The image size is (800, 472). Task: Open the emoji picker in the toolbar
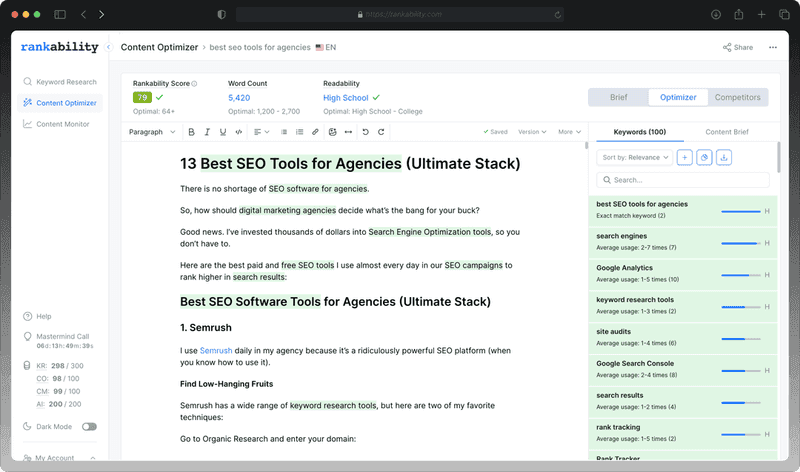coord(332,132)
